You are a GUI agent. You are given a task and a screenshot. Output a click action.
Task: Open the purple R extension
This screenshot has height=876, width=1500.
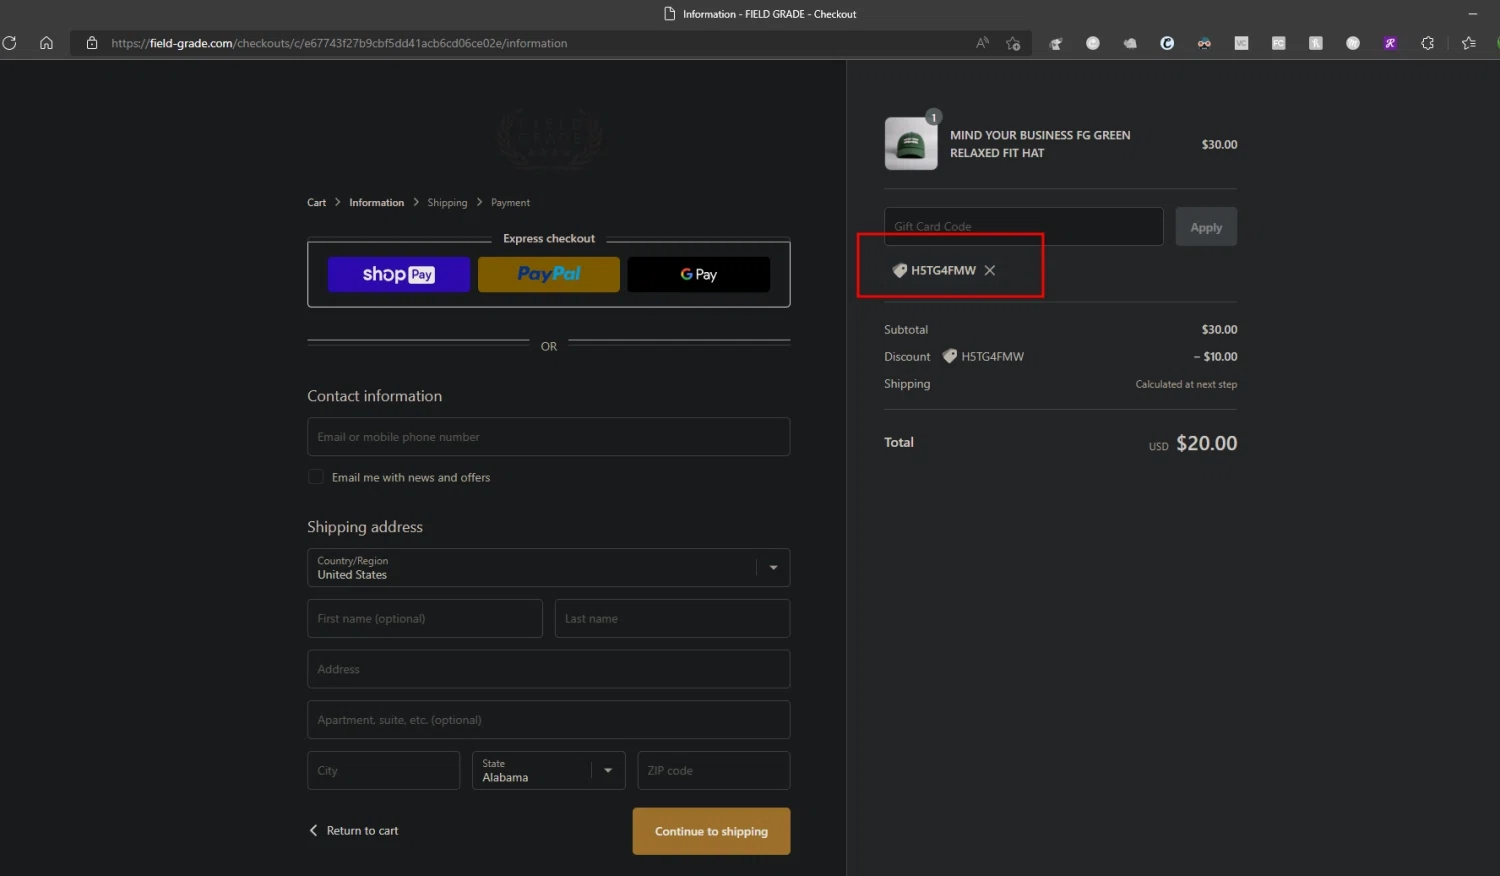point(1390,43)
